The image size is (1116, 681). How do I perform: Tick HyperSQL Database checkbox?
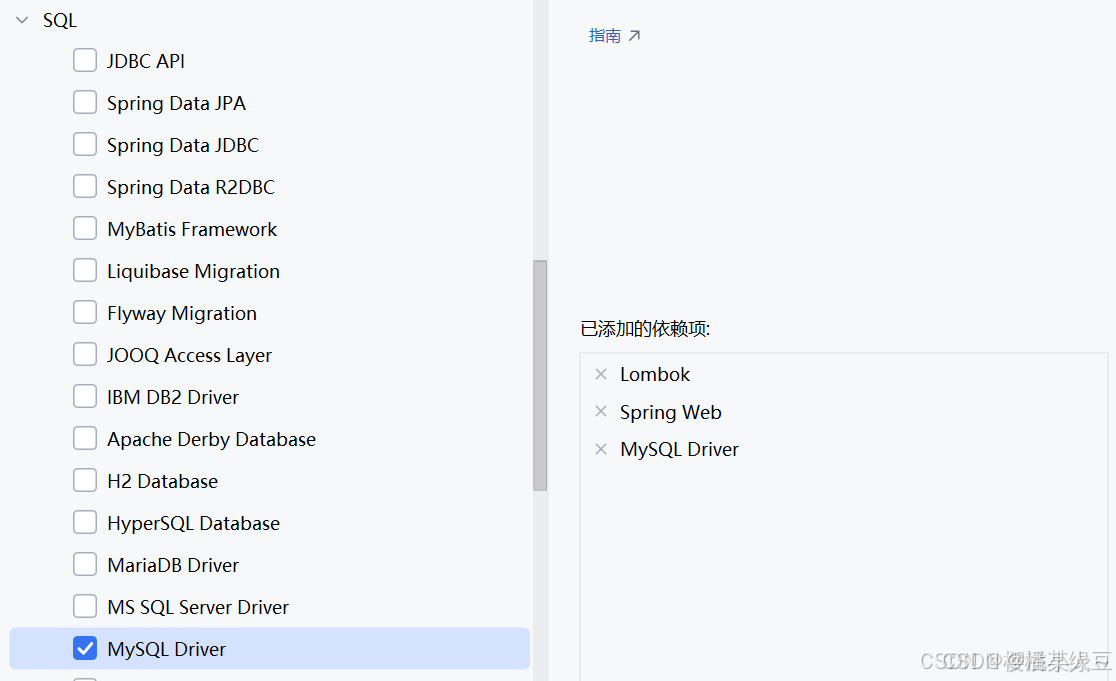point(85,522)
